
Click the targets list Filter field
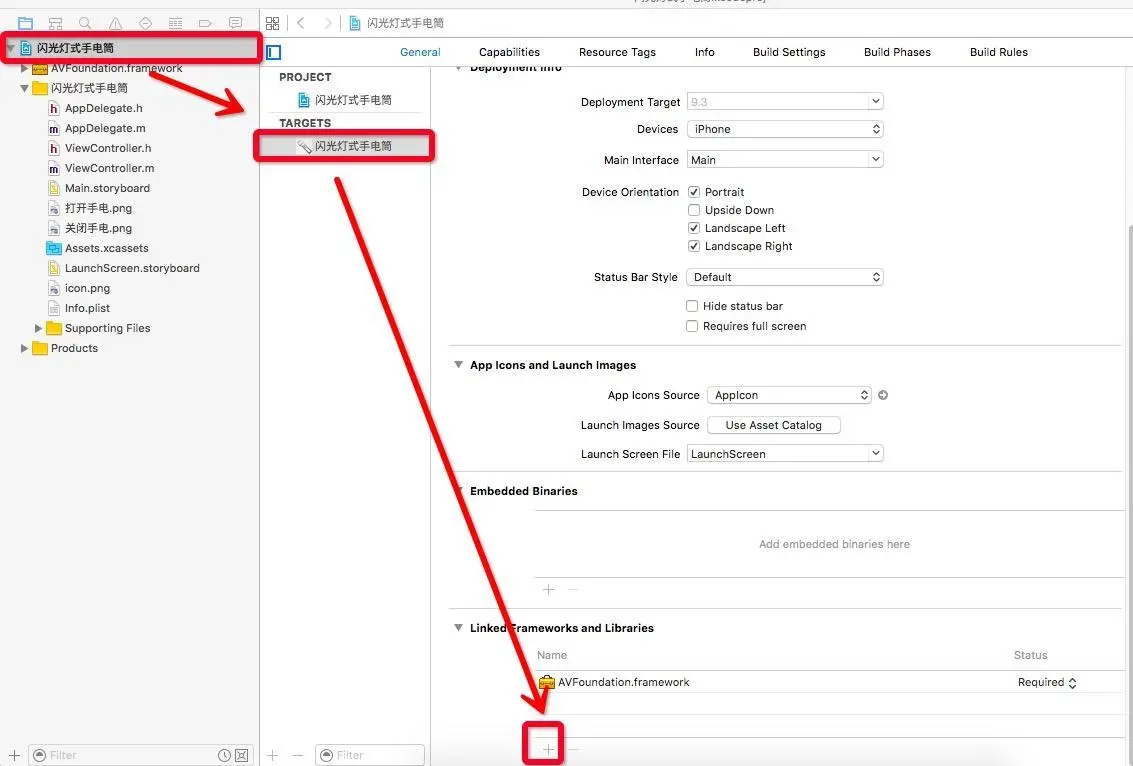click(370, 755)
